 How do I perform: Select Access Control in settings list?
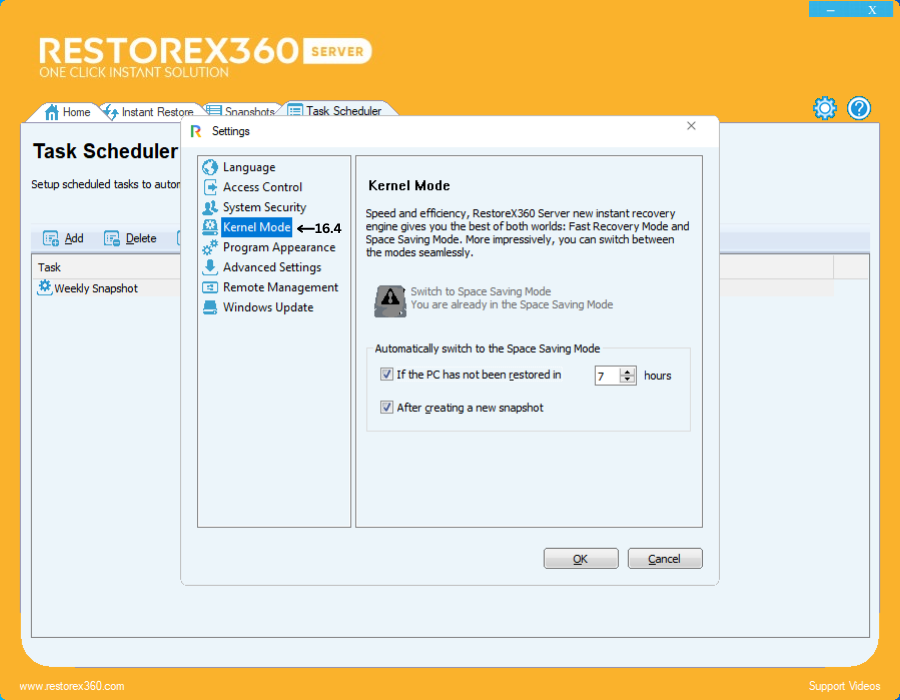tap(262, 187)
